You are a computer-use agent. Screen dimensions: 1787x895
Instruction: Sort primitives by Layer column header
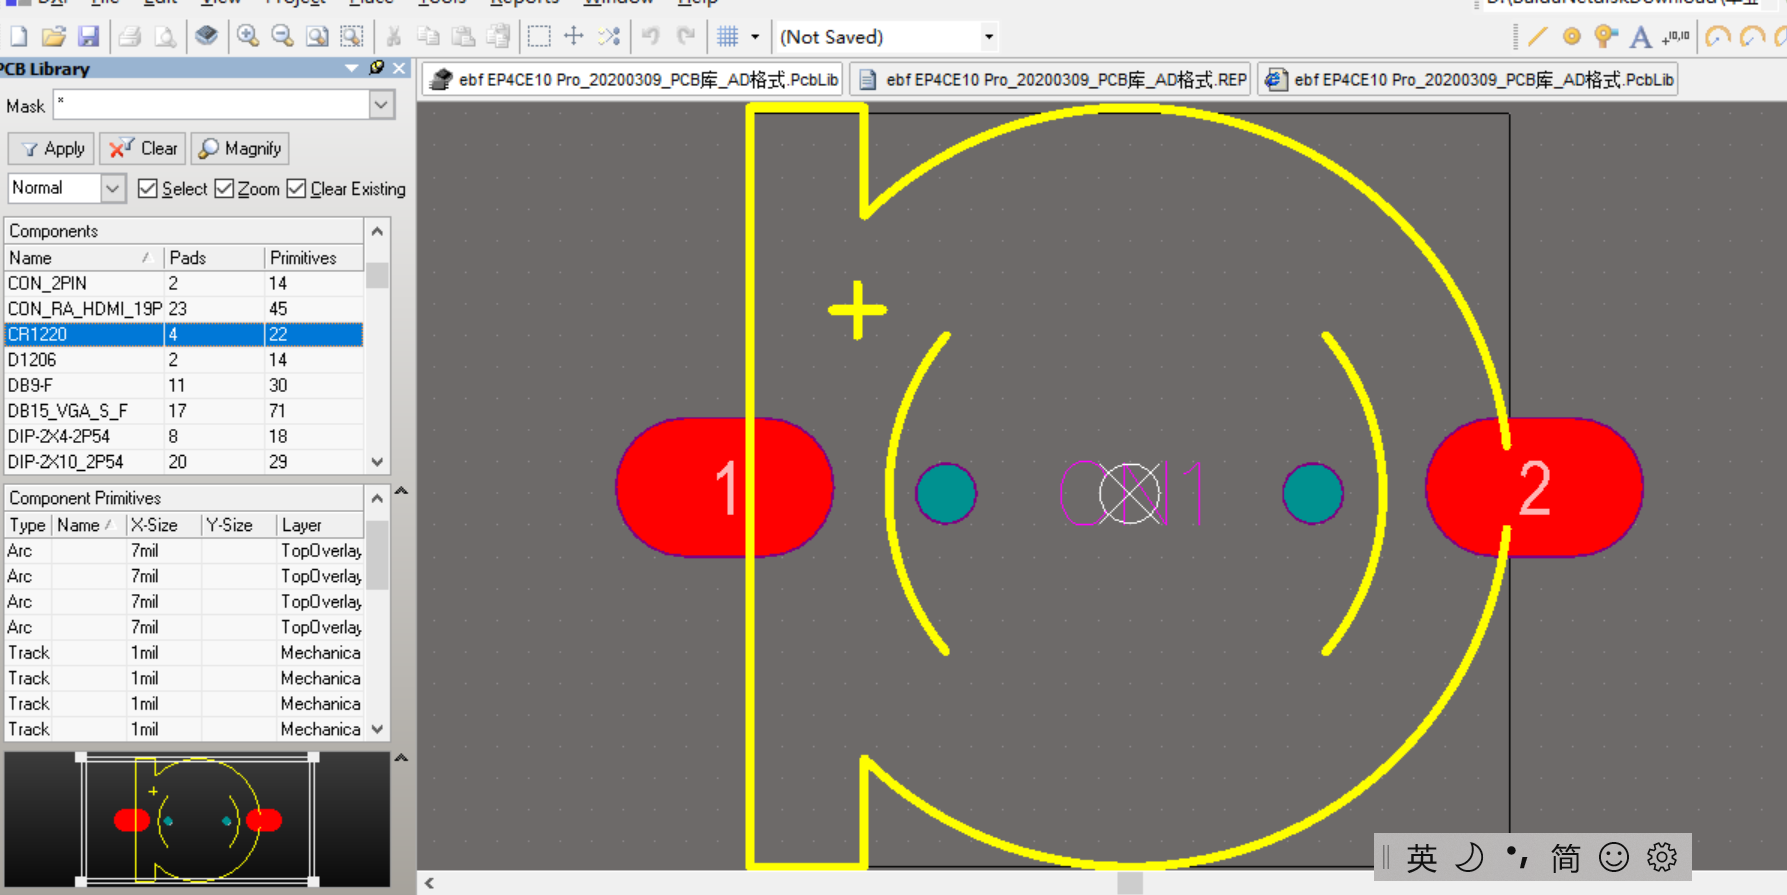(x=320, y=524)
